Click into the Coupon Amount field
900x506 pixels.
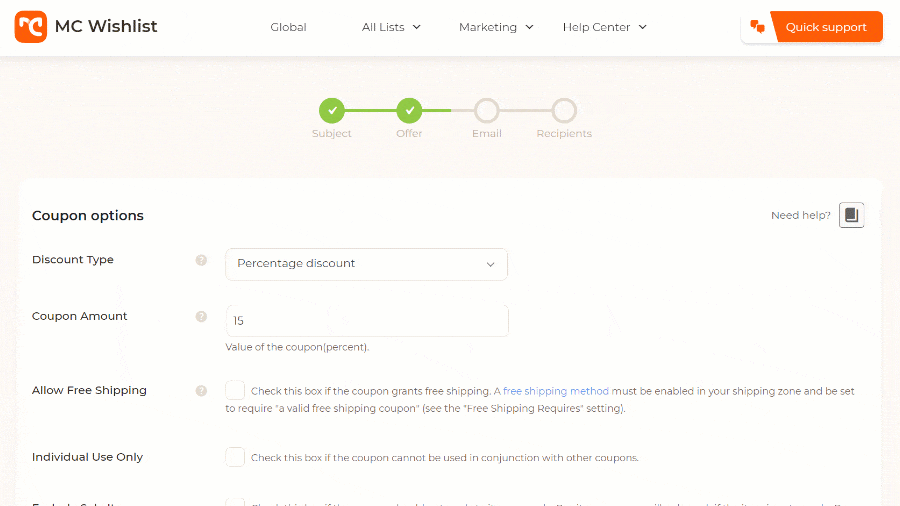click(x=366, y=321)
